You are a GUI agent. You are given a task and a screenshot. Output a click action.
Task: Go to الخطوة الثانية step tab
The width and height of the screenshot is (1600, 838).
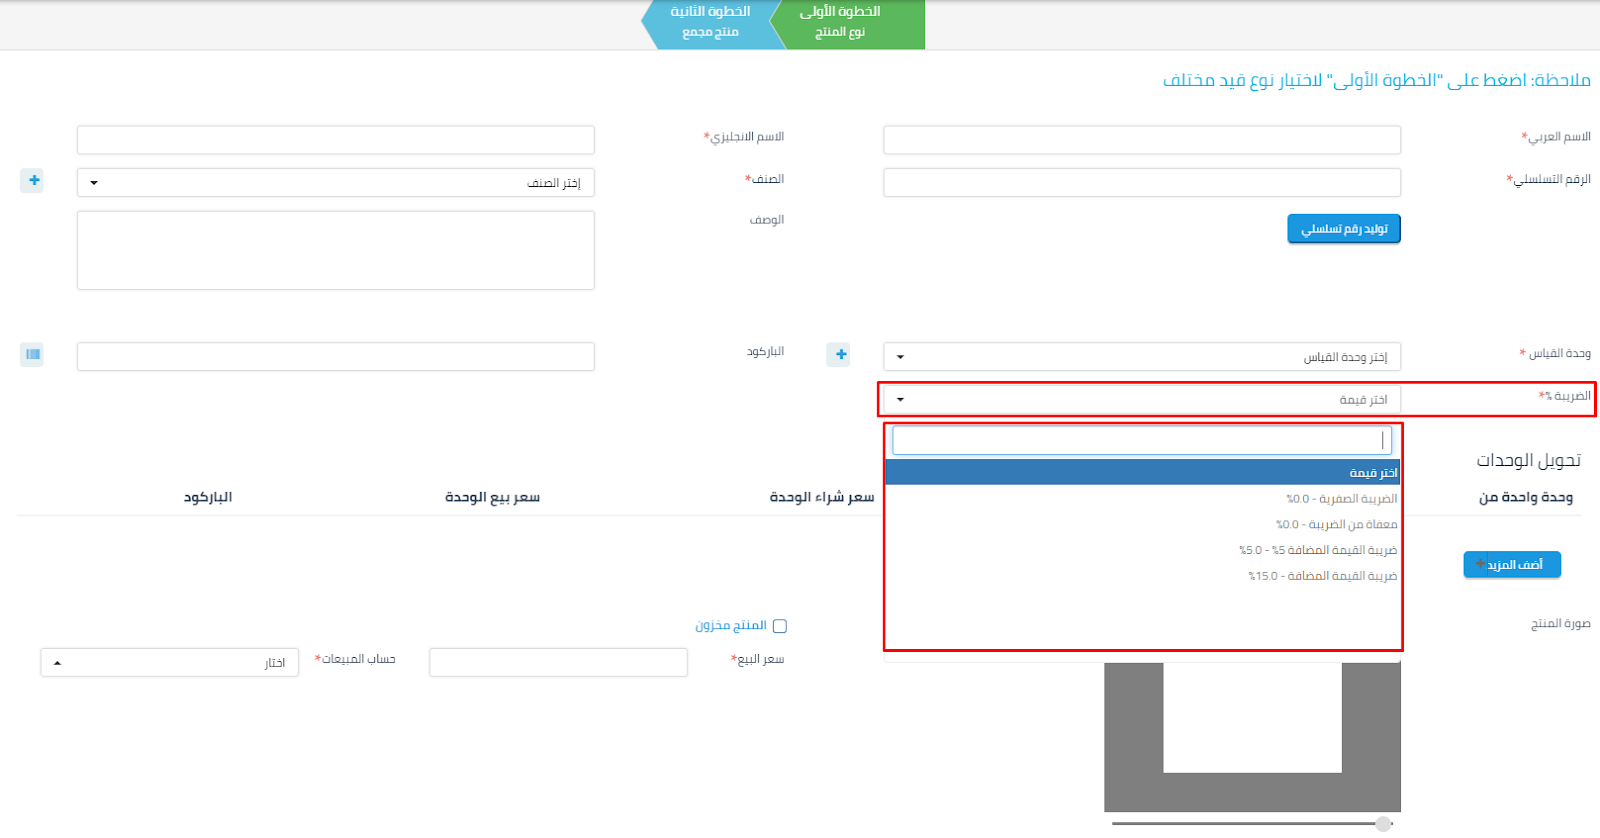point(710,22)
